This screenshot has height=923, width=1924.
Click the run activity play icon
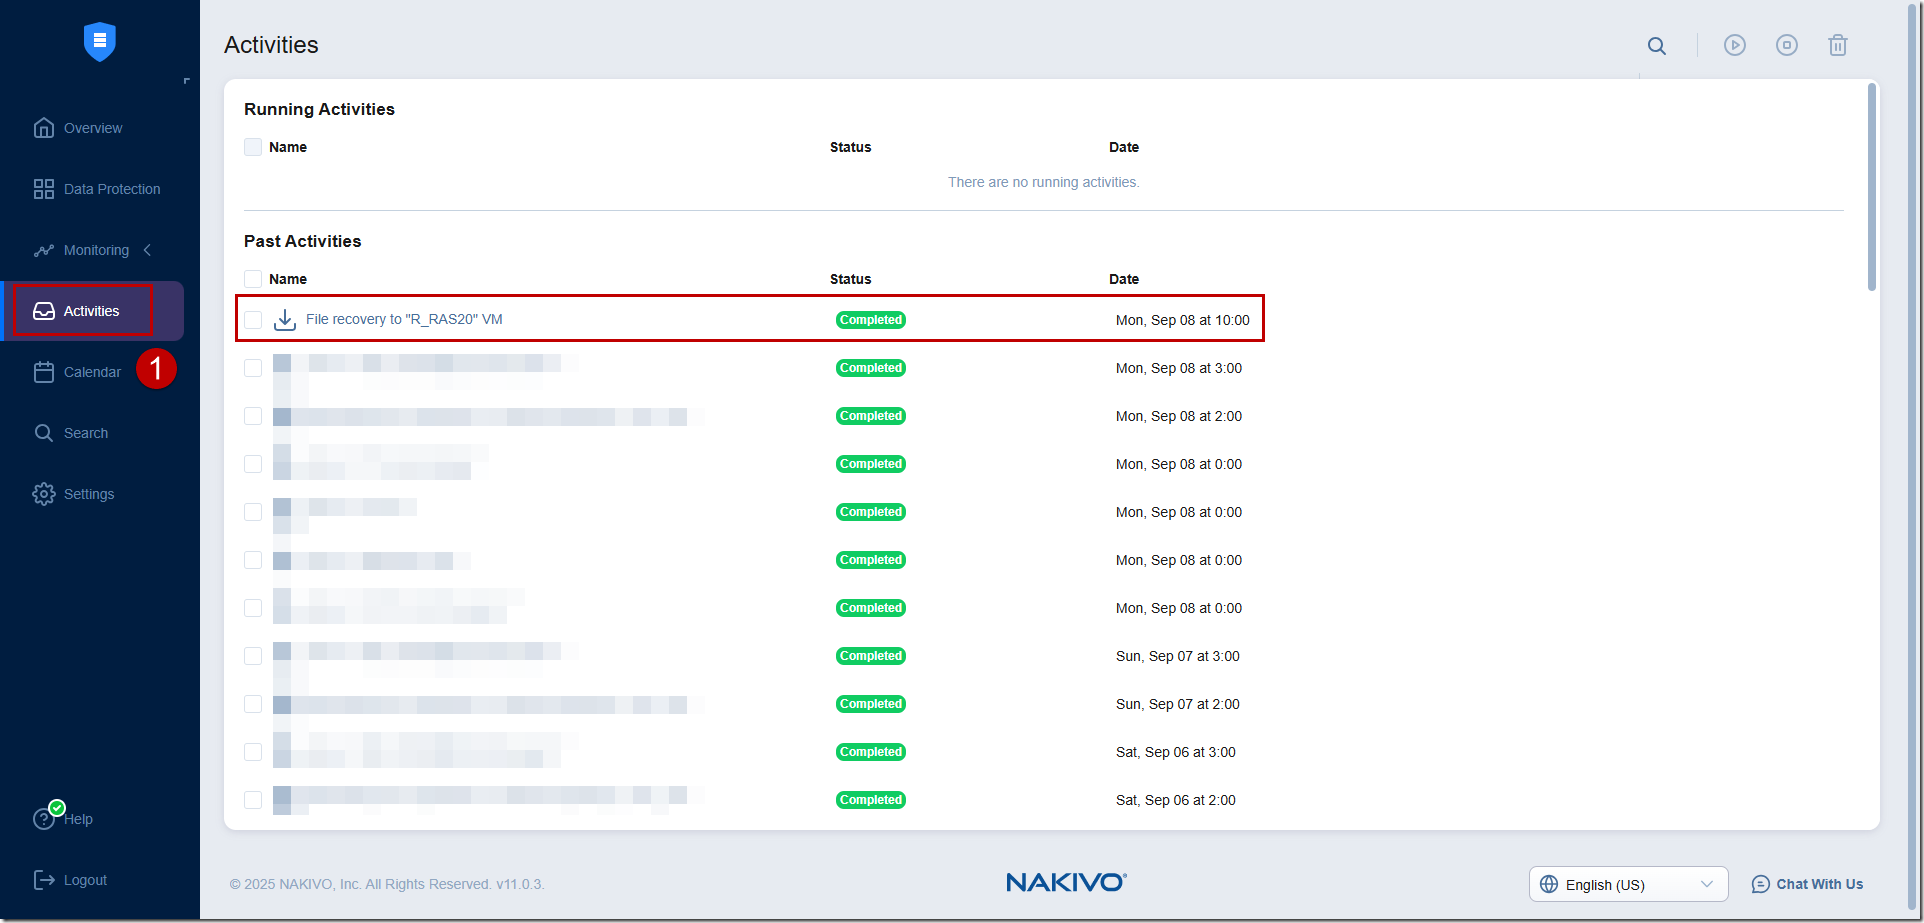tap(1735, 45)
